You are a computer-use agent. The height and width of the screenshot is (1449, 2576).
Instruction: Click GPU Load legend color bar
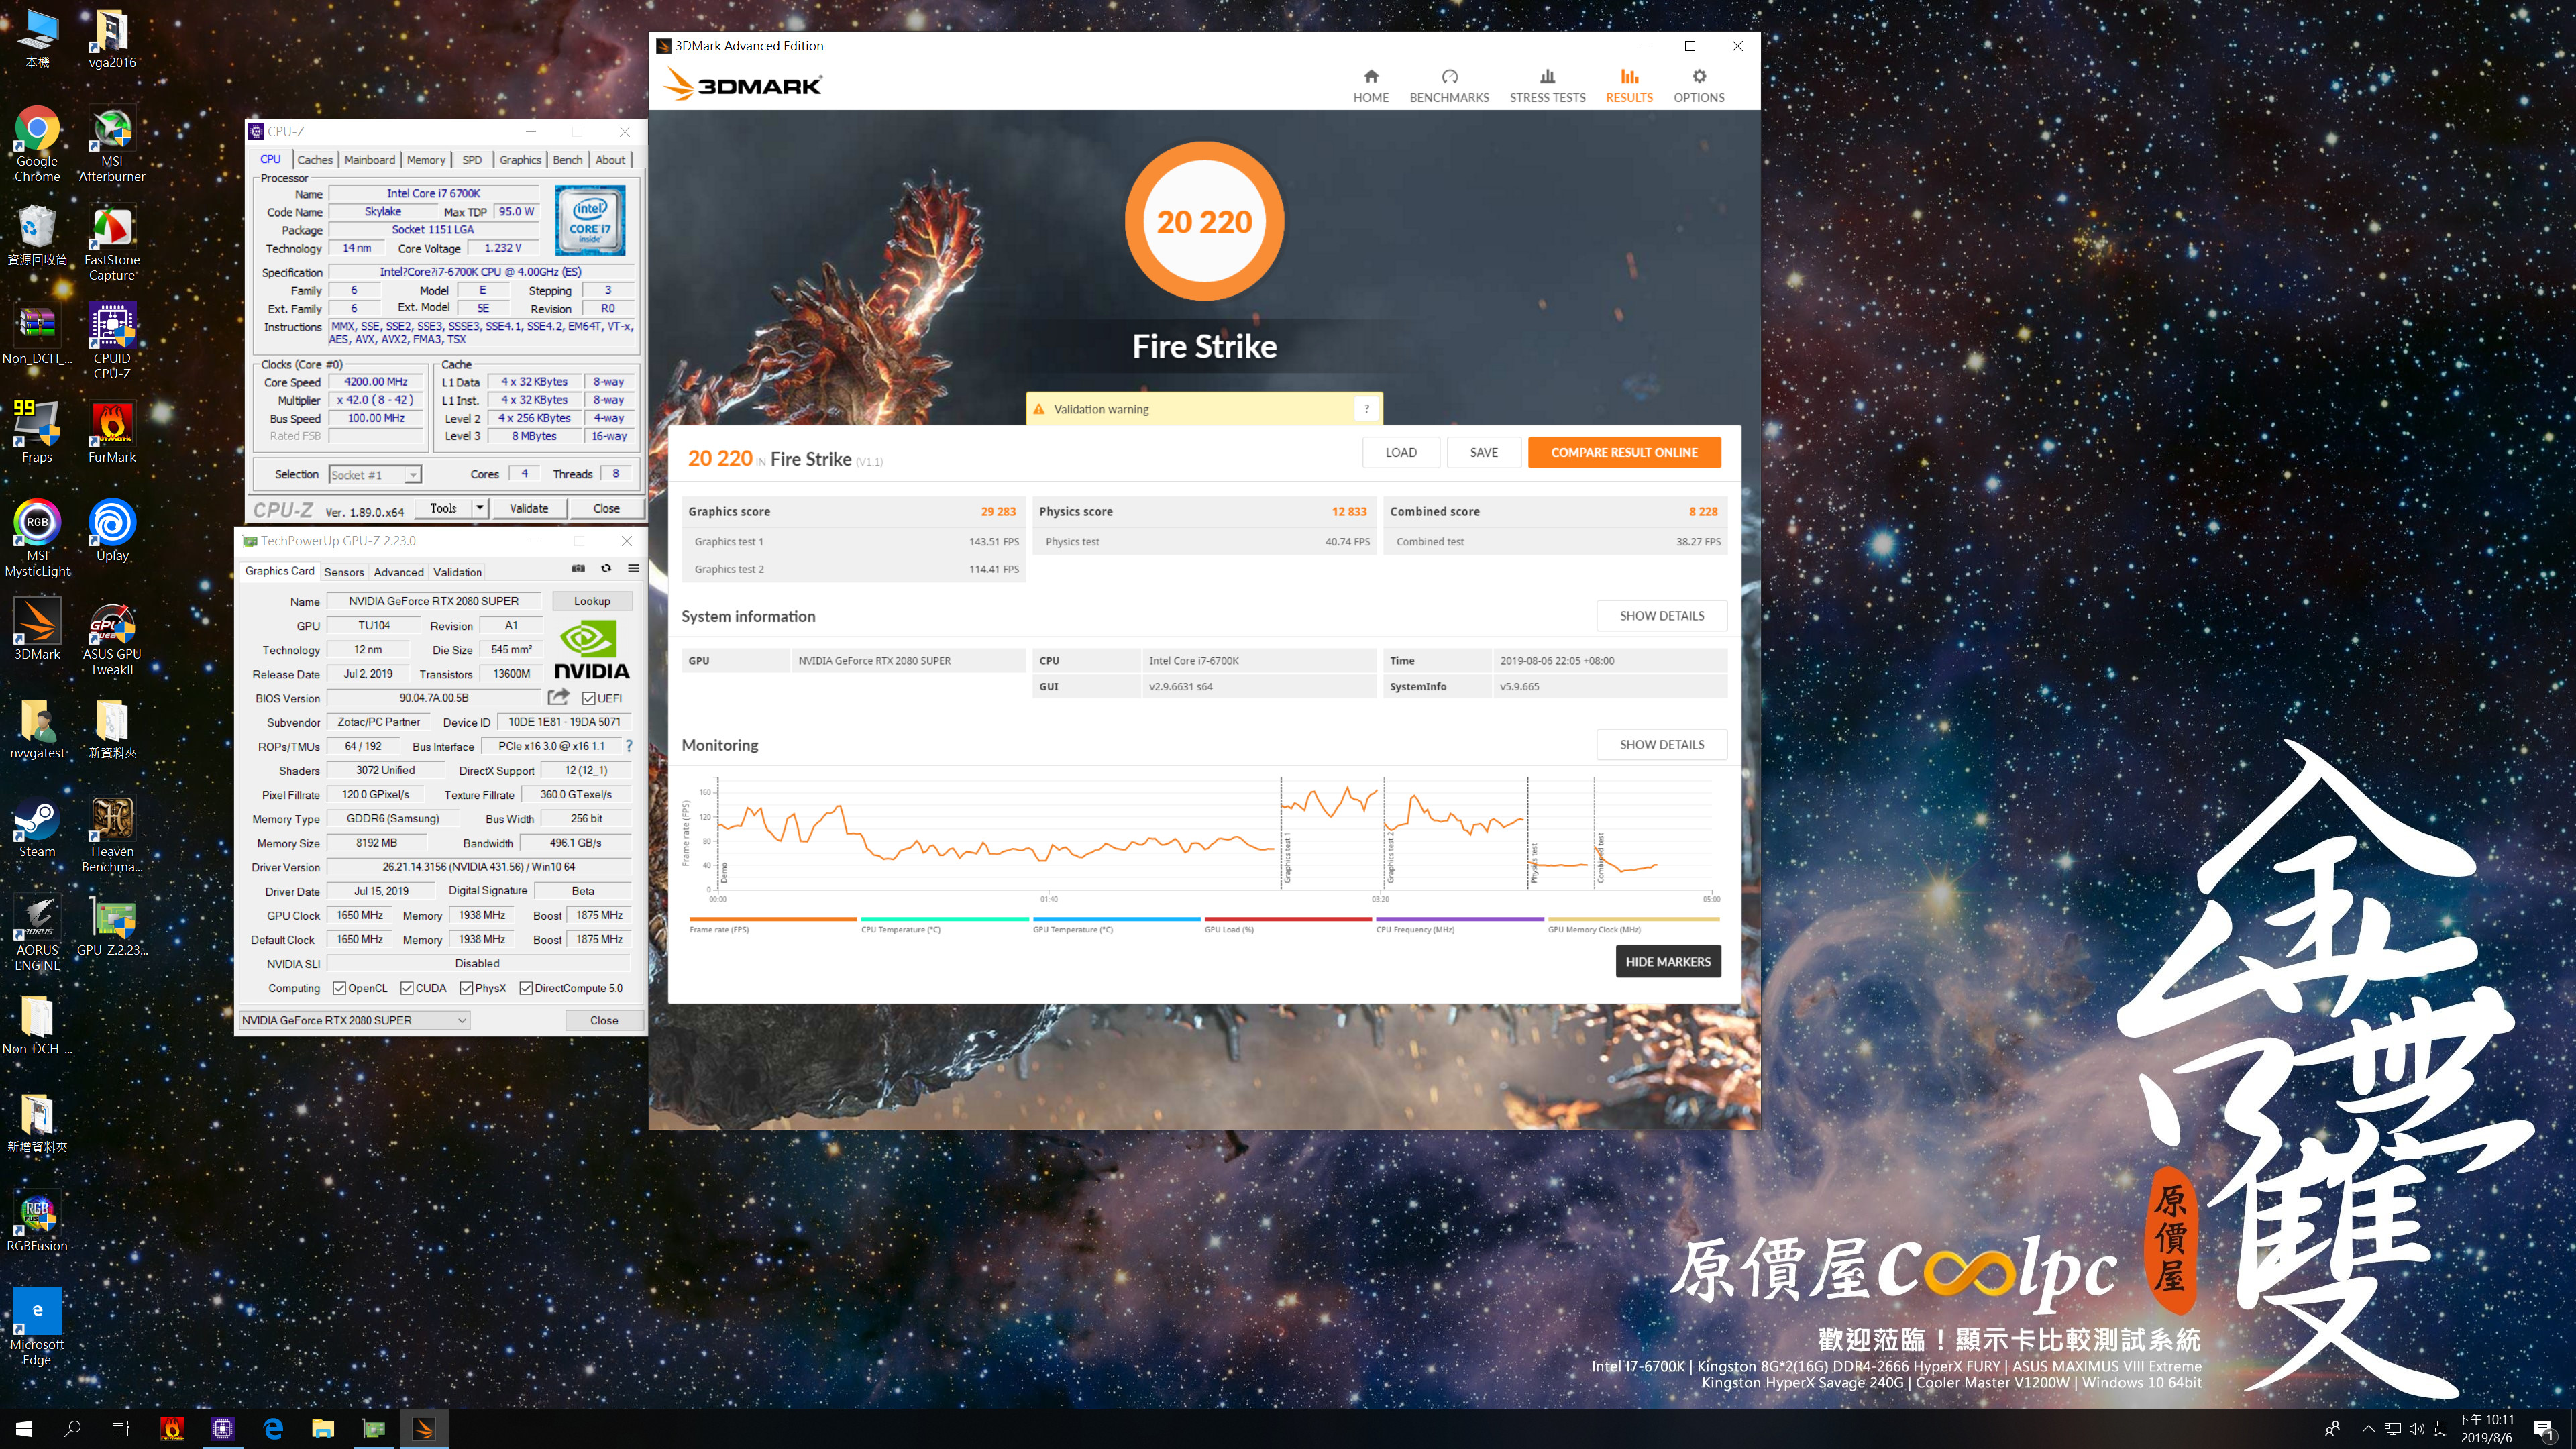(1288, 919)
